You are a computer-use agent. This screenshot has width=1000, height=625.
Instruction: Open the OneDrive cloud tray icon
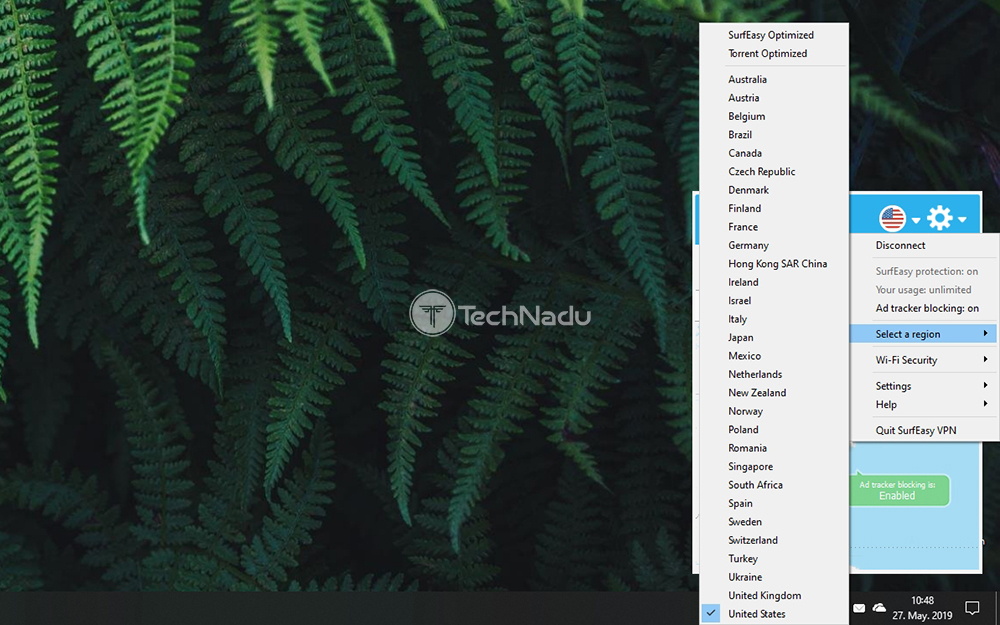(x=879, y=608)
